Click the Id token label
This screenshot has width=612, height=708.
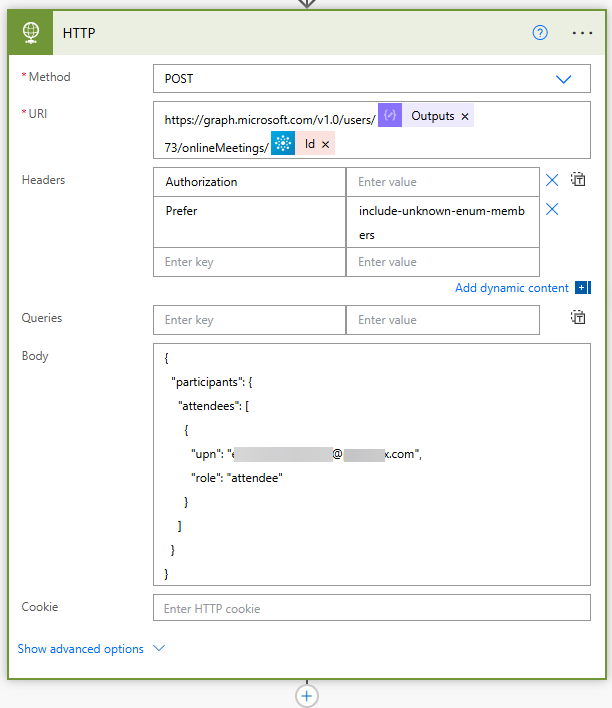coord(309,144)
